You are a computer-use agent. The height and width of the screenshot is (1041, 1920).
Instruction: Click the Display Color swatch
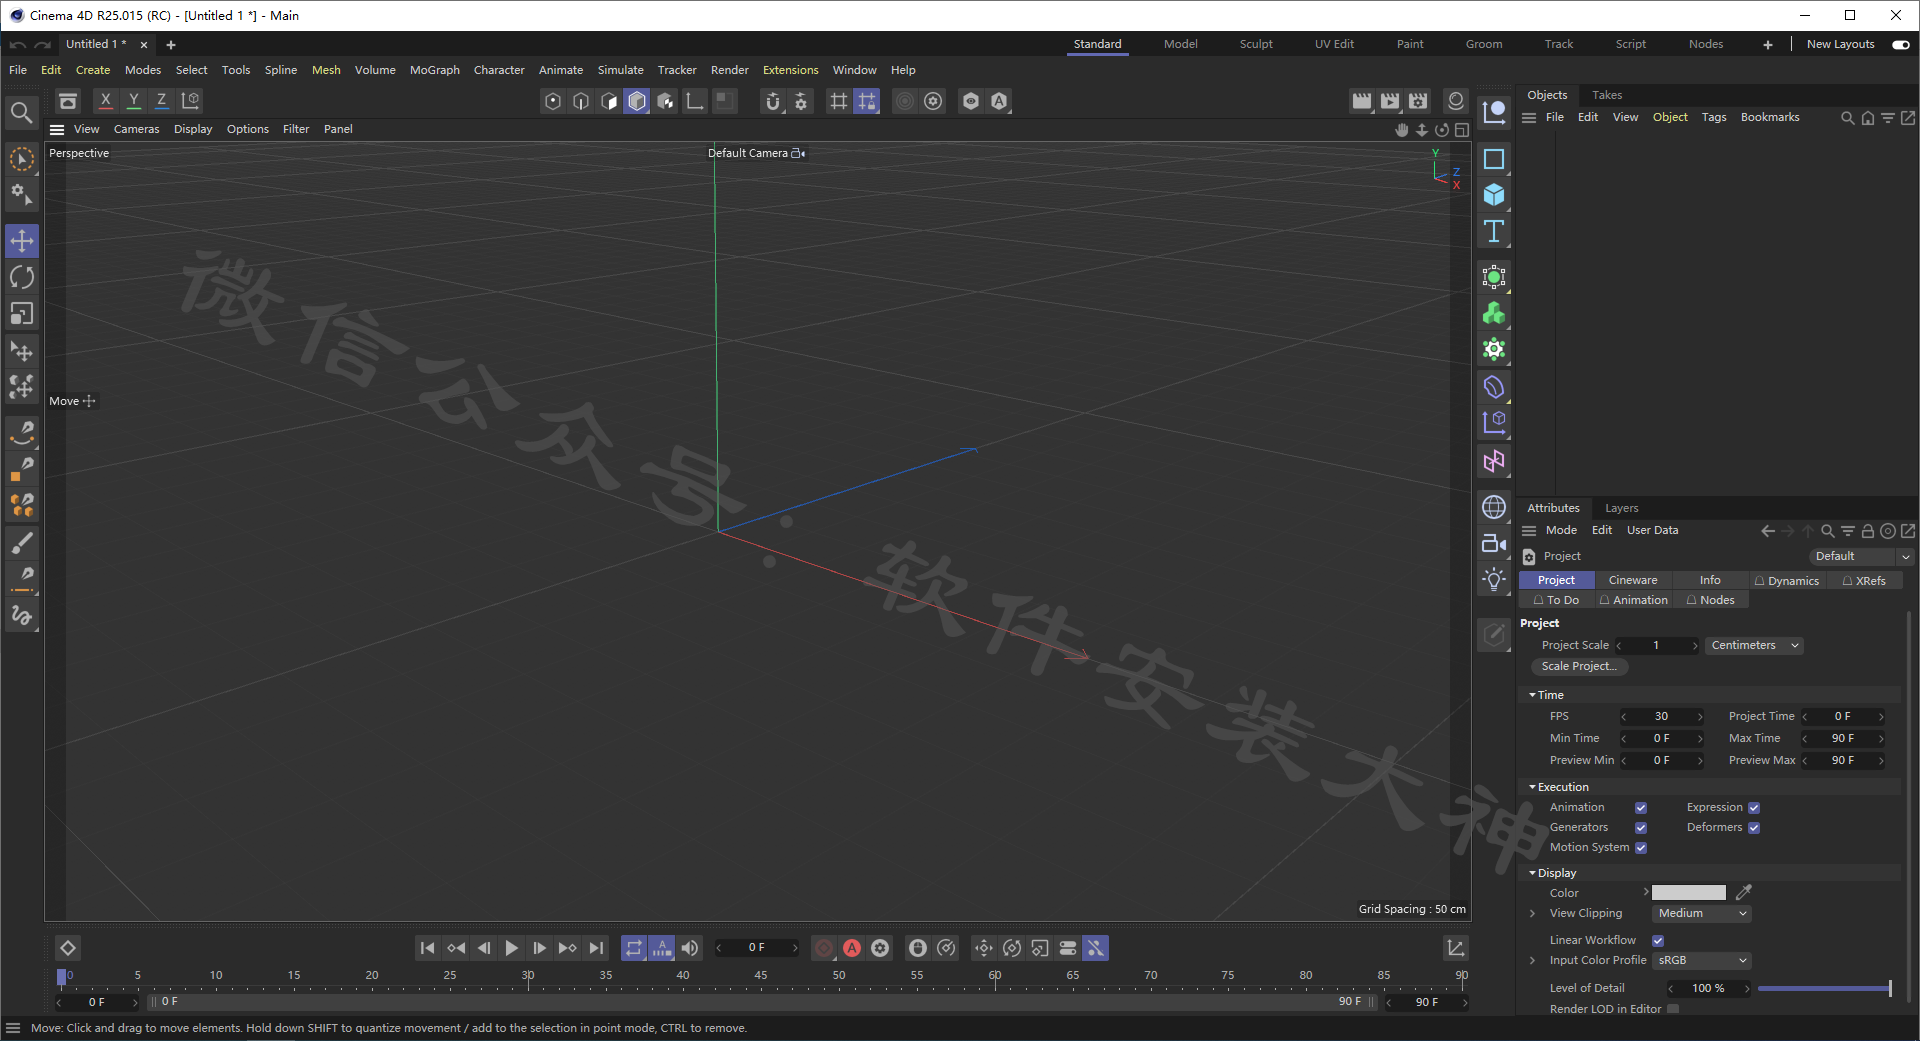click(x=1689, y=893)
